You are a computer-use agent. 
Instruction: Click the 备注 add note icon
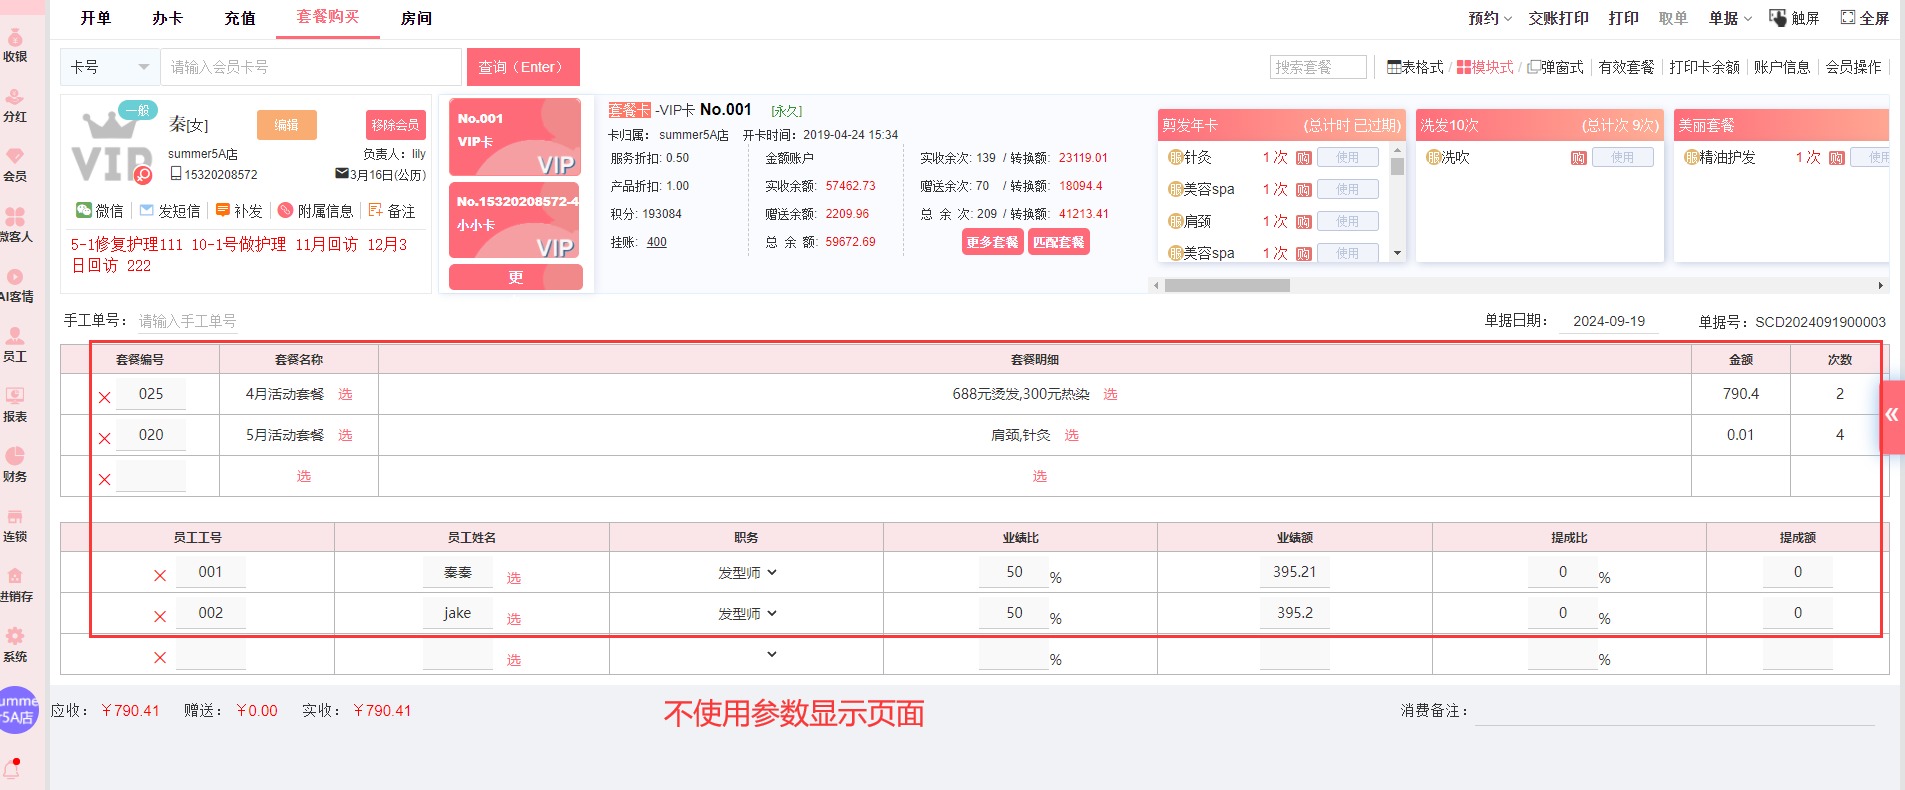pos(376,210)
